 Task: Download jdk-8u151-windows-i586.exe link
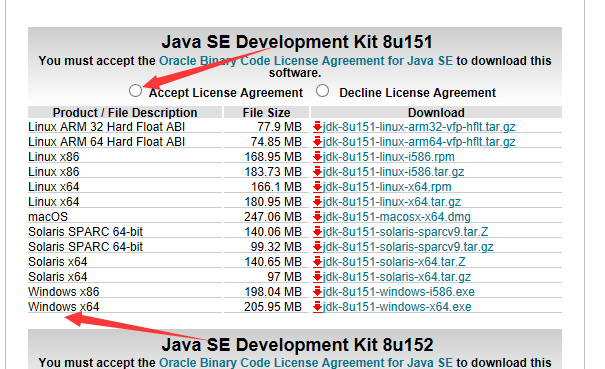399,292
